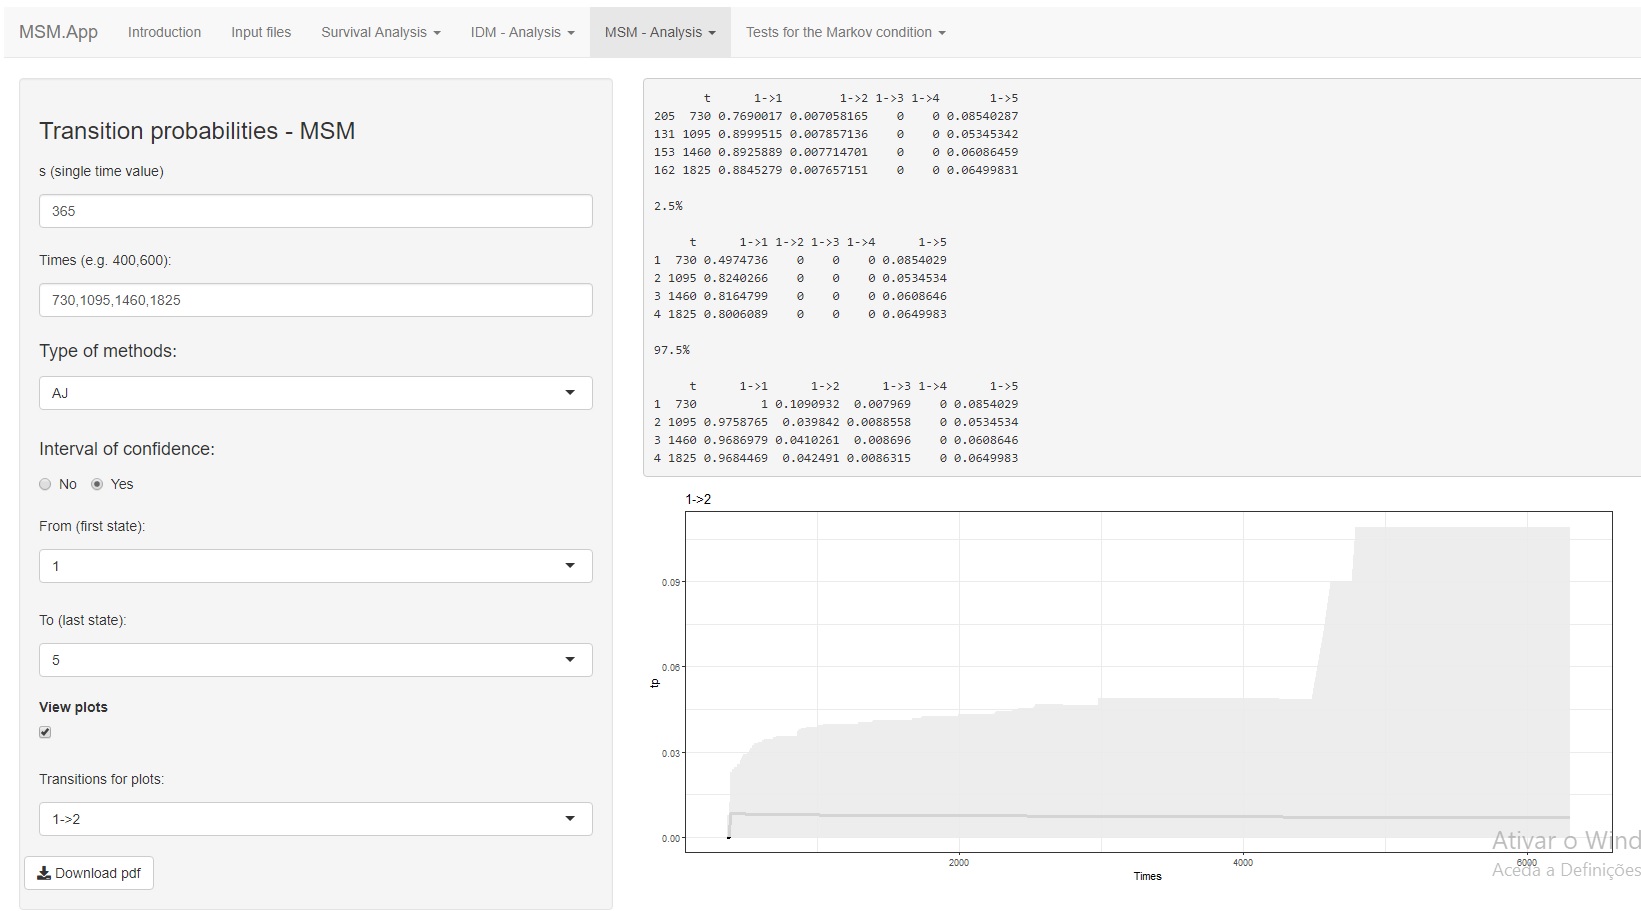Click the Times input field

[315, 300]
